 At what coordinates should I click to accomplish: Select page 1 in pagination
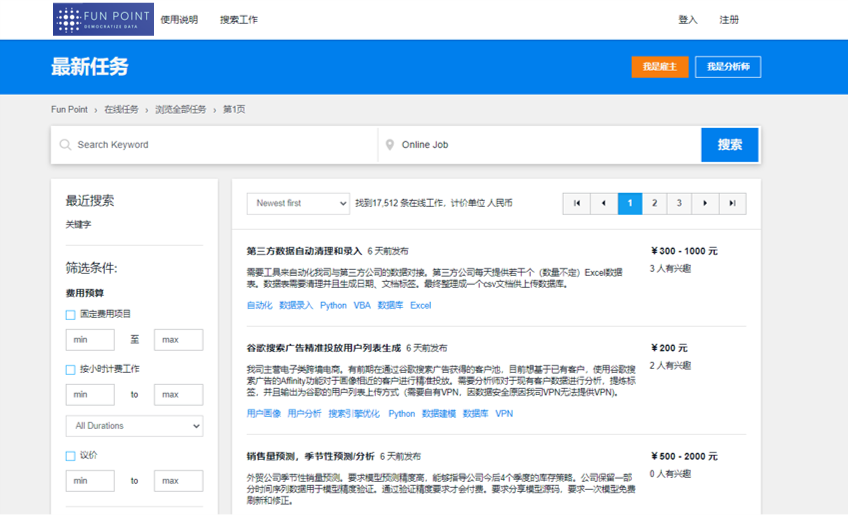click(x=630, y=203)
